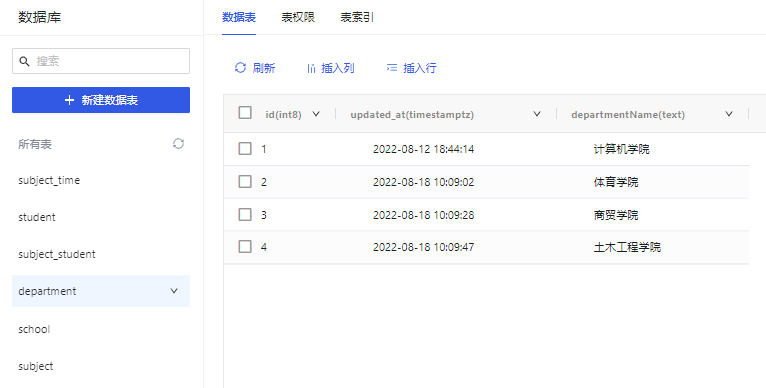Click the plus icon on 新建数据表 button

[69, 100]
